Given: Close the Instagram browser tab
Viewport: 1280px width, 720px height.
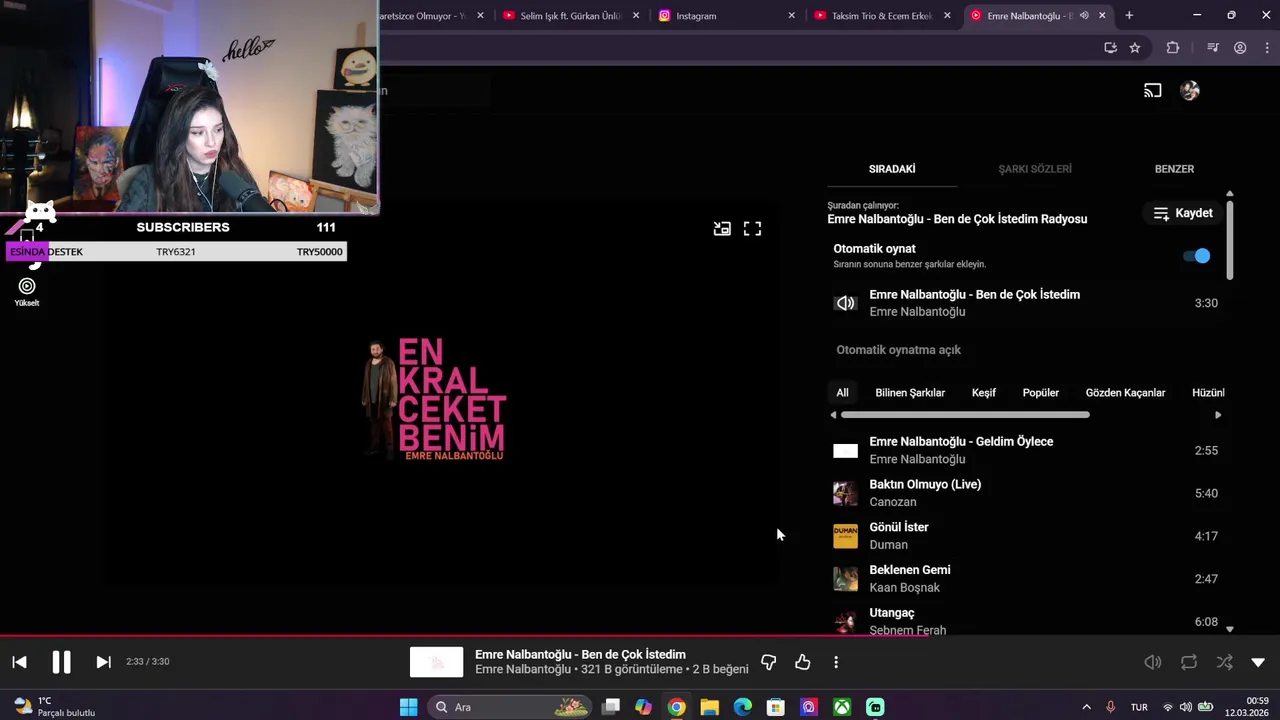Looking at the screenshot, I should click(x=792, y=16).
